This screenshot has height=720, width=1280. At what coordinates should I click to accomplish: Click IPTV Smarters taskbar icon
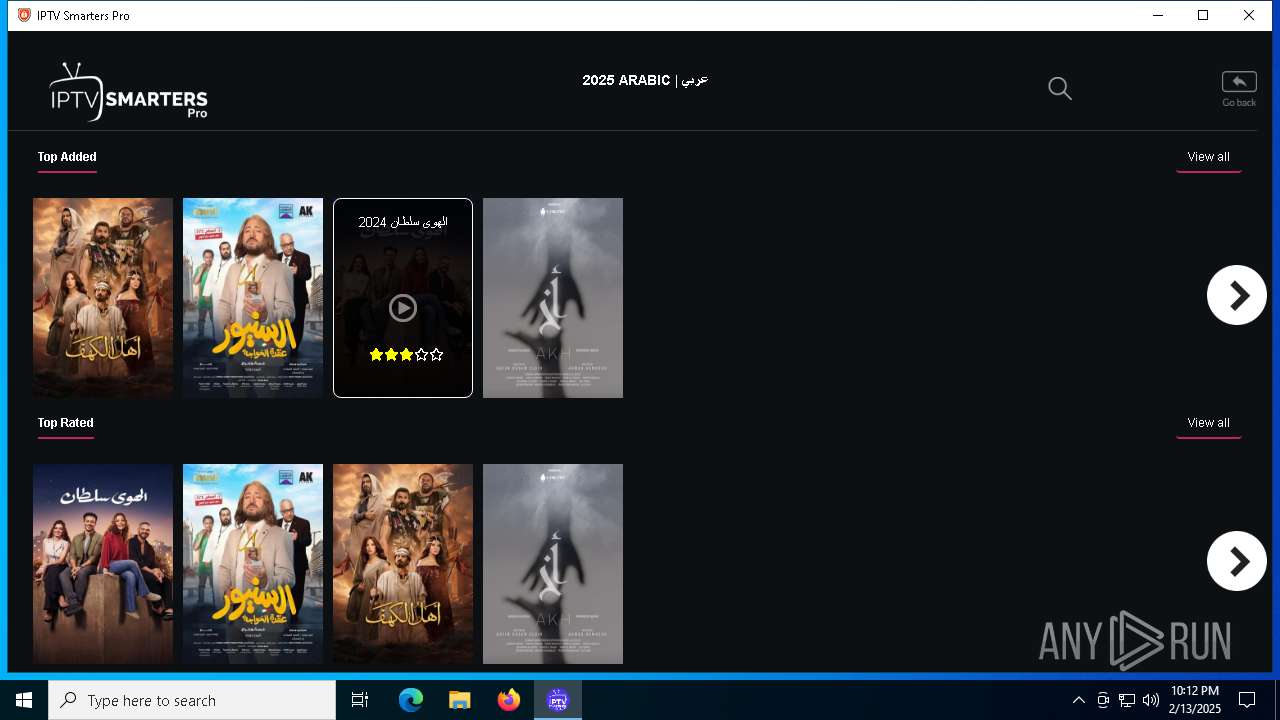point(558,700)
